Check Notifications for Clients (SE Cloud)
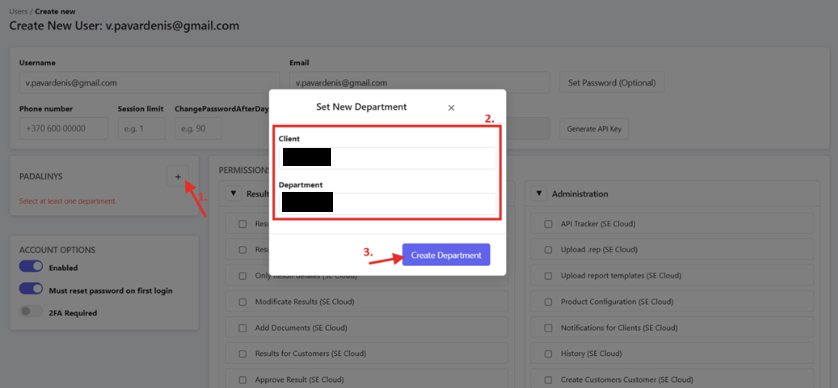The height and width of the screenshot is (388, 838). pos(548,328)
